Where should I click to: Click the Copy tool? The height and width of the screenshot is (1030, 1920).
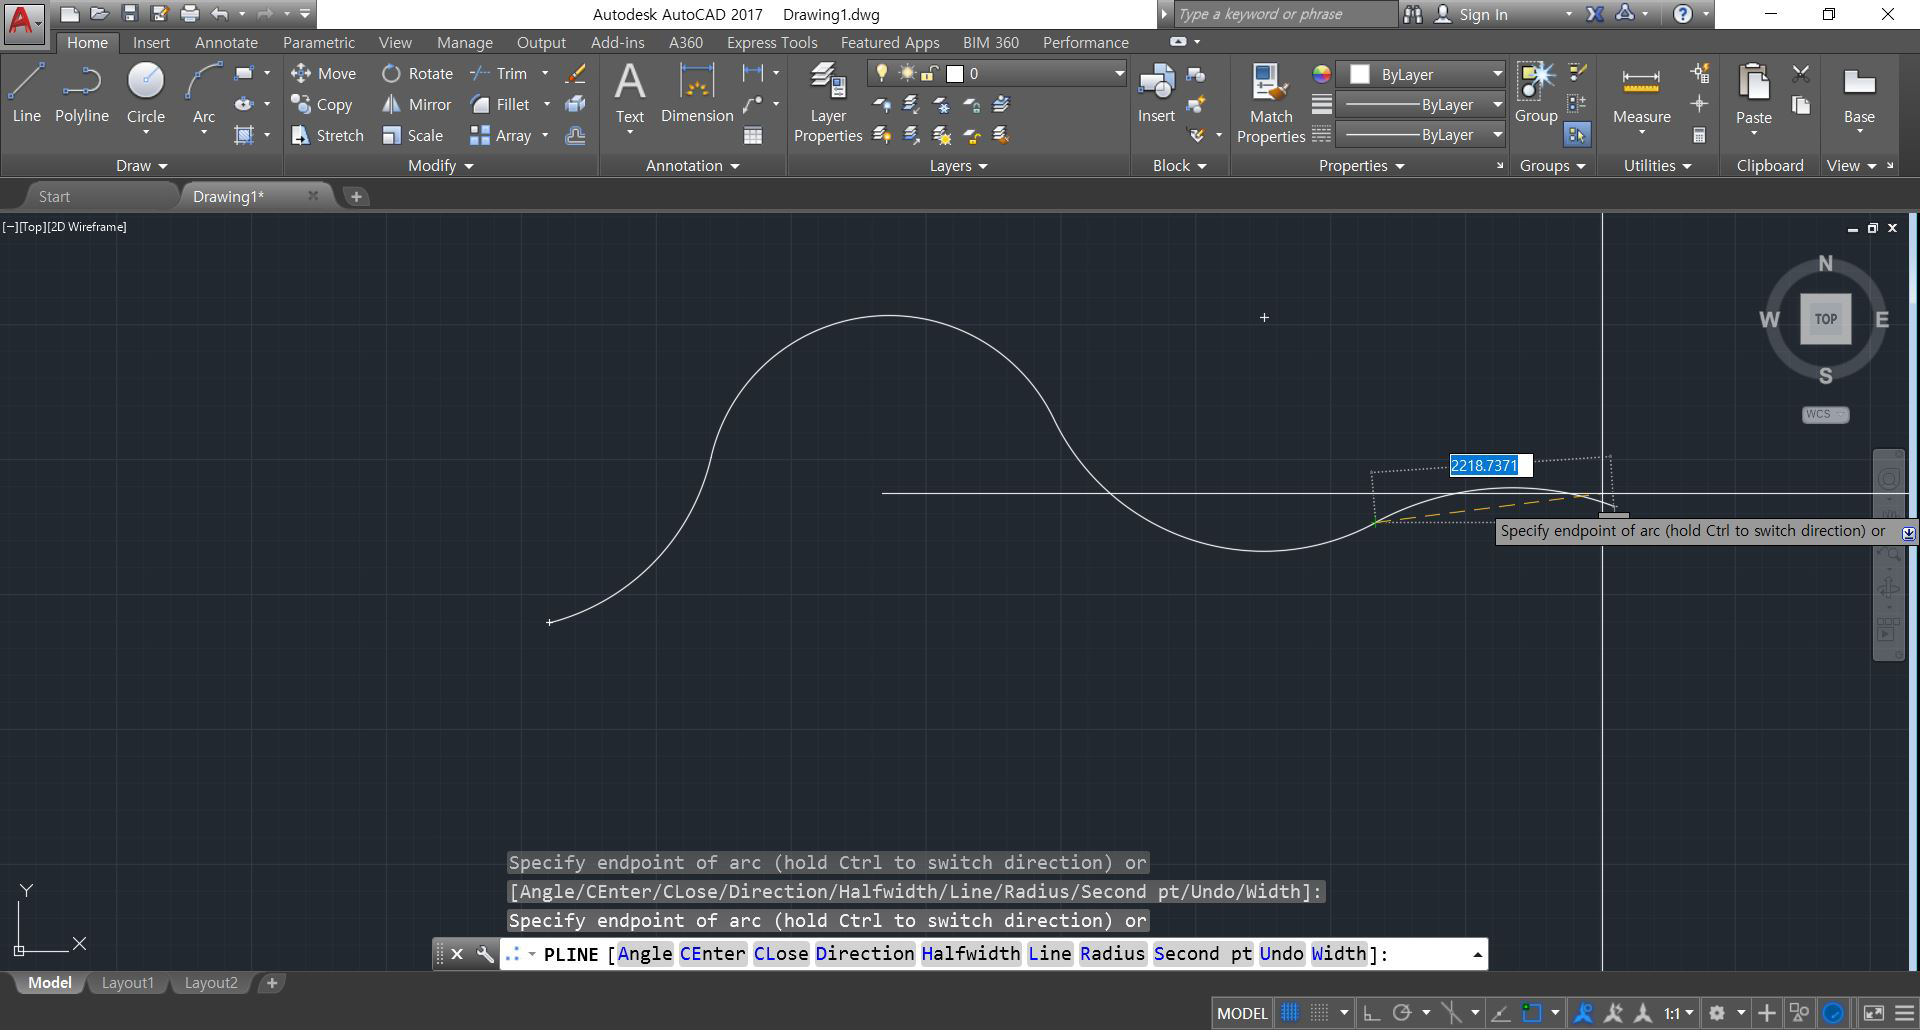(x=321, y=104)
